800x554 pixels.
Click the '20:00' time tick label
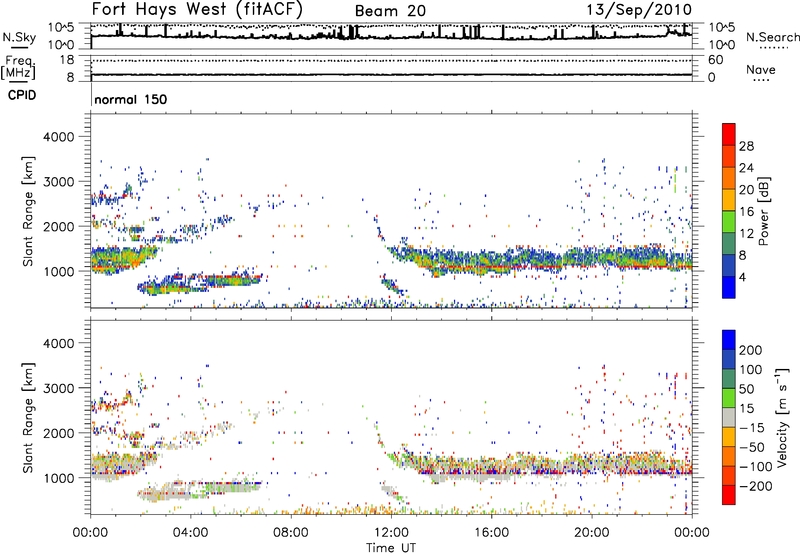pyautogui.click(x=591, y=533)
